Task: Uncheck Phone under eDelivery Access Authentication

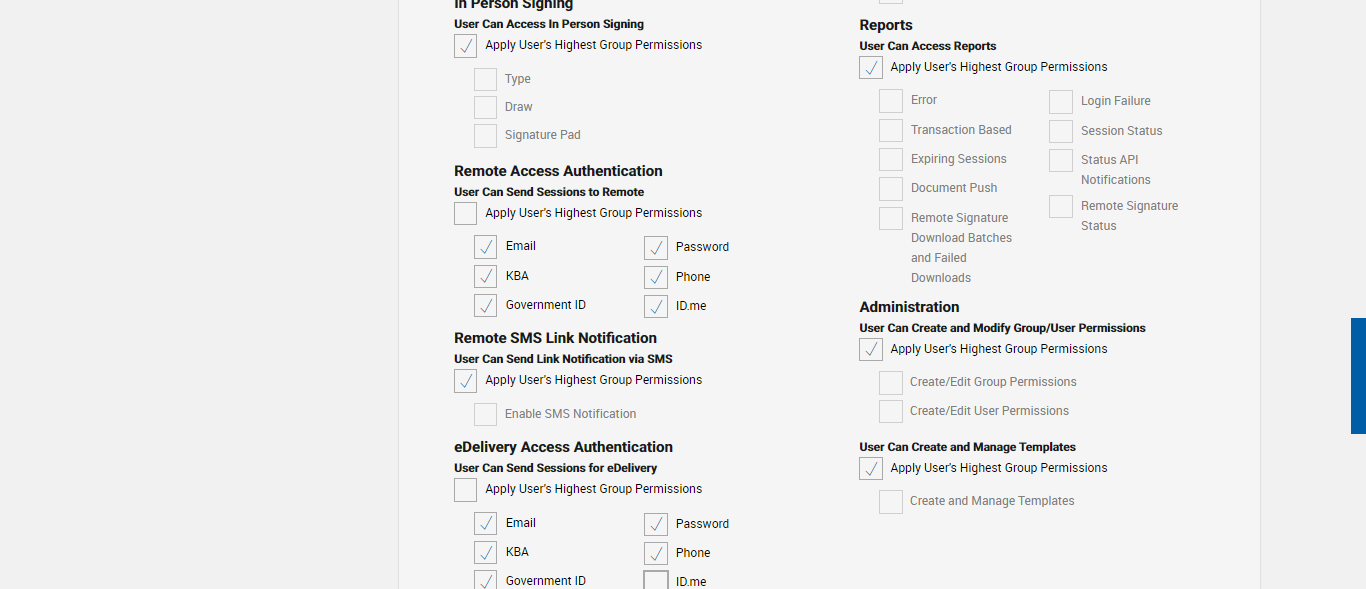Action: pos(656,553)
